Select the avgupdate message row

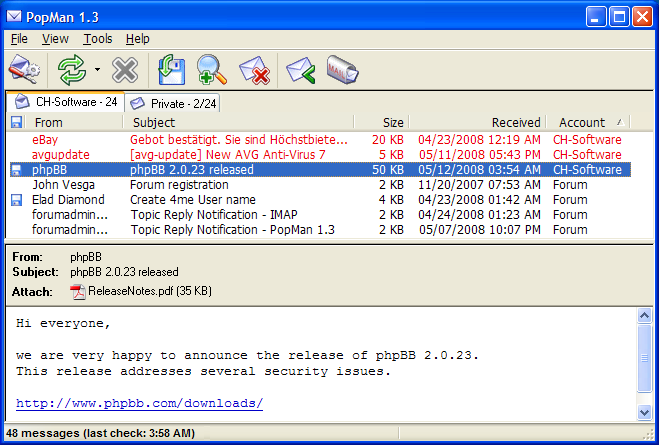(x=320, y=155)
